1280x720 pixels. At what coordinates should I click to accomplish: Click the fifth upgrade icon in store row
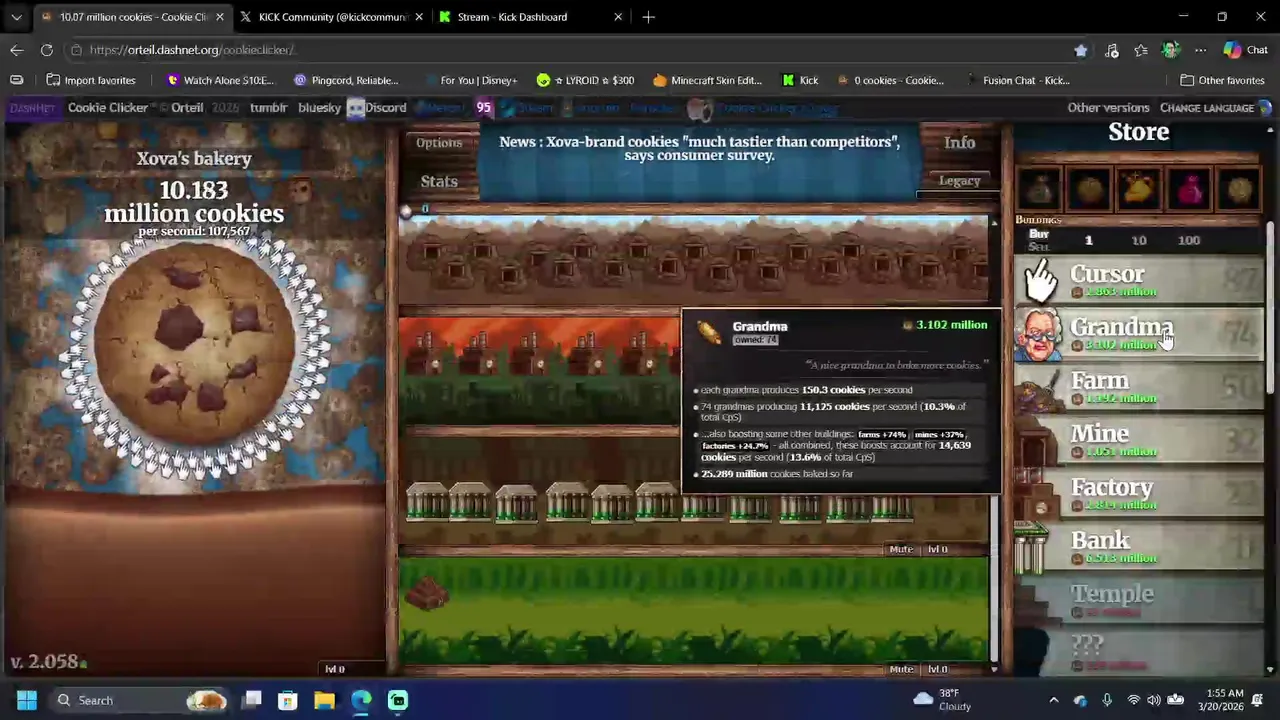(1239, 188)
